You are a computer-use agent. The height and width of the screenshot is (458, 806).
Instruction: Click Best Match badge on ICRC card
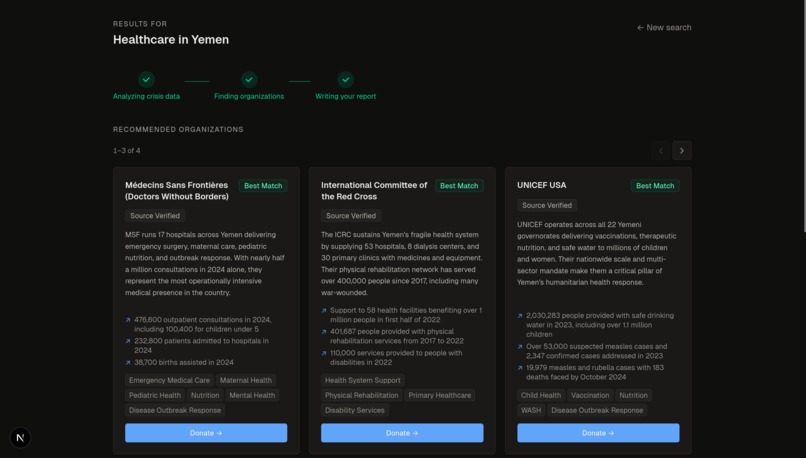pyautogui.click(x=459, y=186)
